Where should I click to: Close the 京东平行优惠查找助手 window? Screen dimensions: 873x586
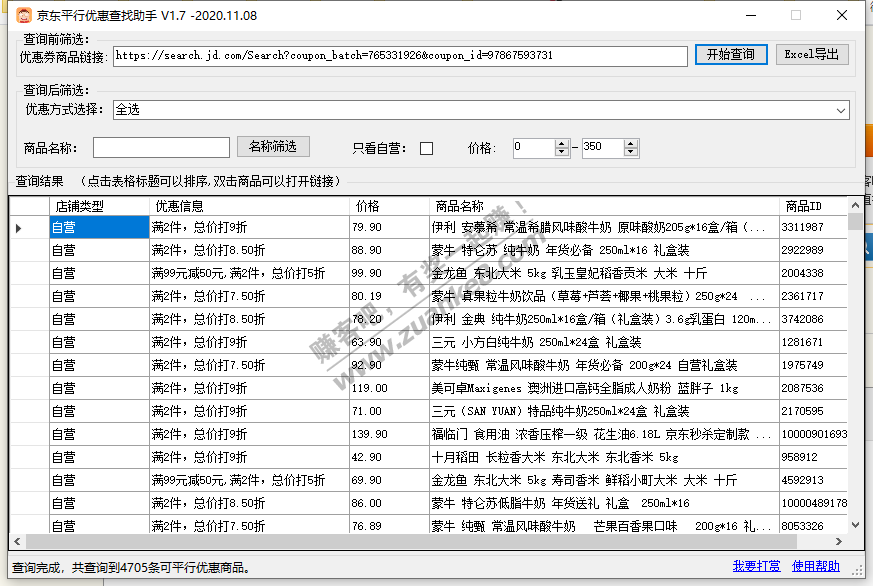[x=842, y=15]
